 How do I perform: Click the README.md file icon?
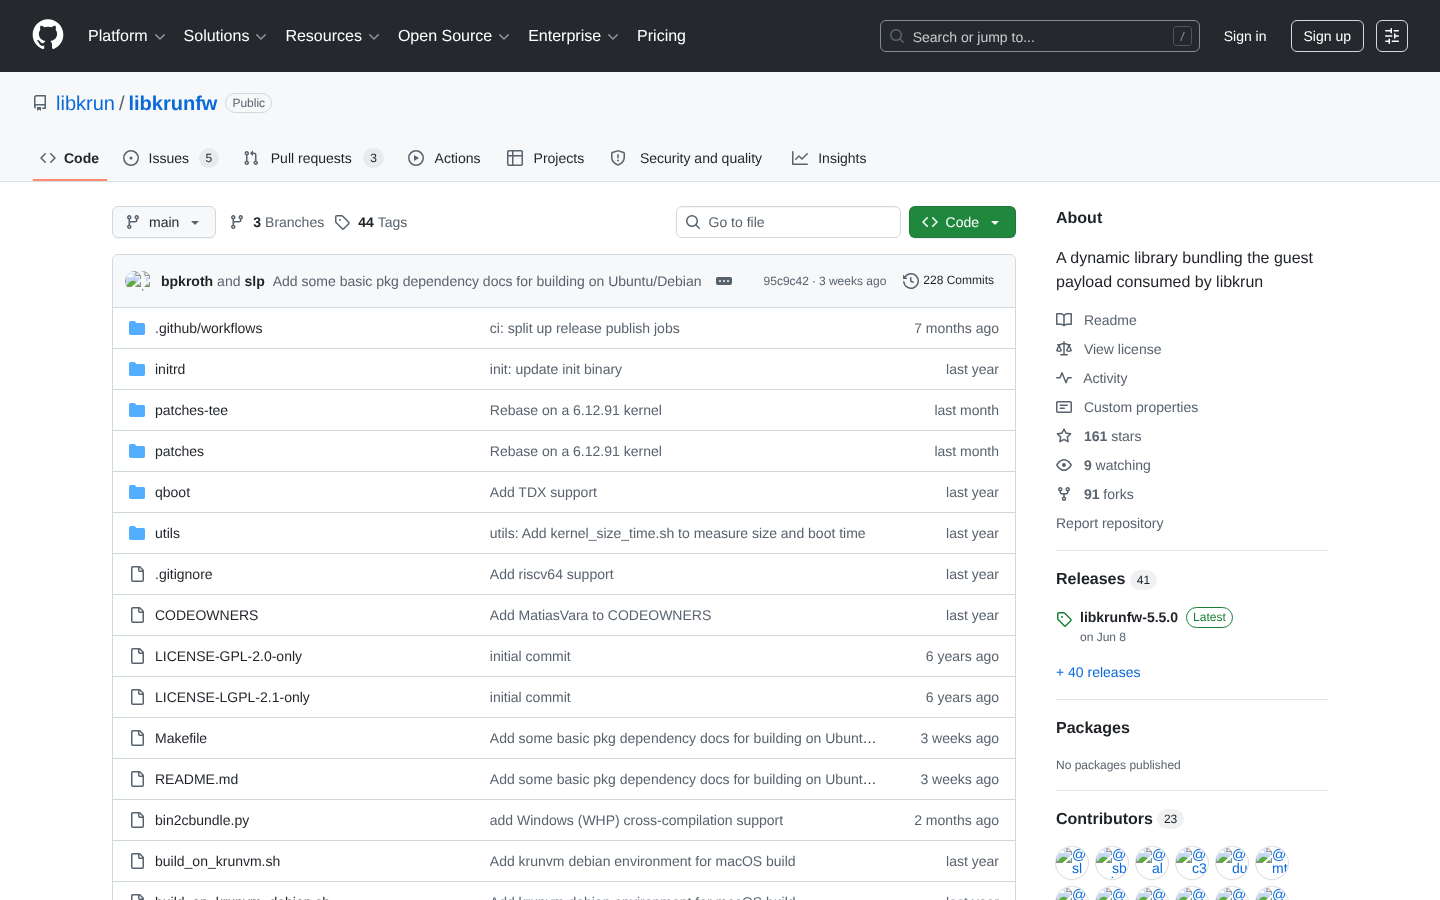pos(137,779)
